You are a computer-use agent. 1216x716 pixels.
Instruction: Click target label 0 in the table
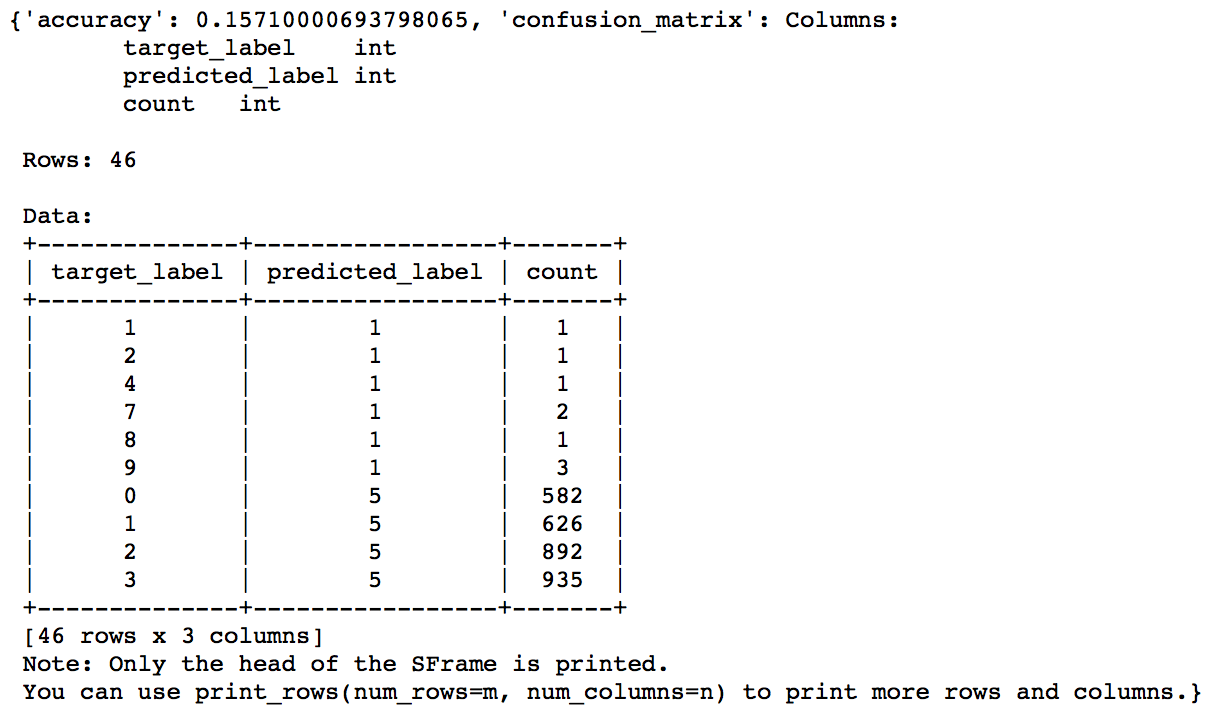[x=130, y=496]
